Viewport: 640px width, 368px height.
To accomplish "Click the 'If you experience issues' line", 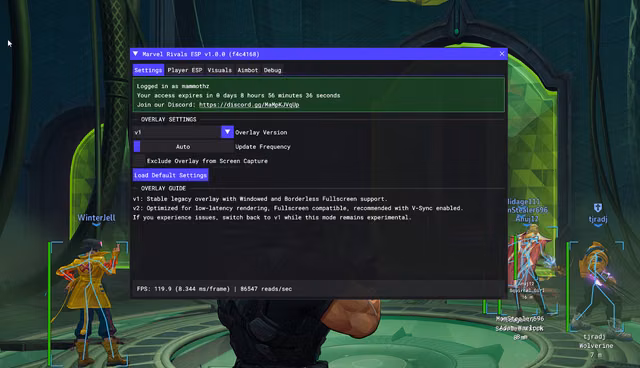I will tap(272, 217).
